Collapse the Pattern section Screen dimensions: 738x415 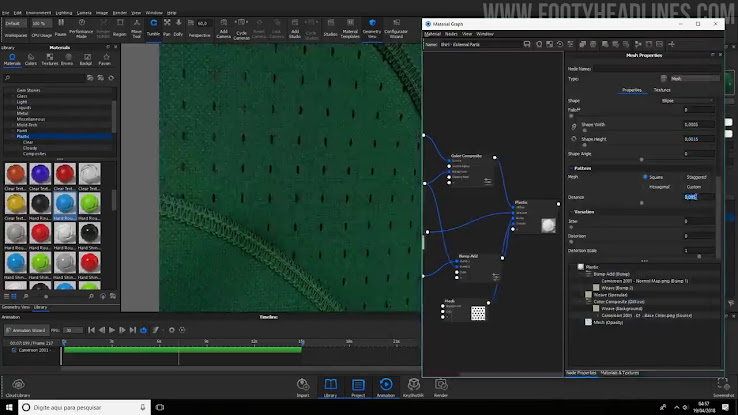571,168
